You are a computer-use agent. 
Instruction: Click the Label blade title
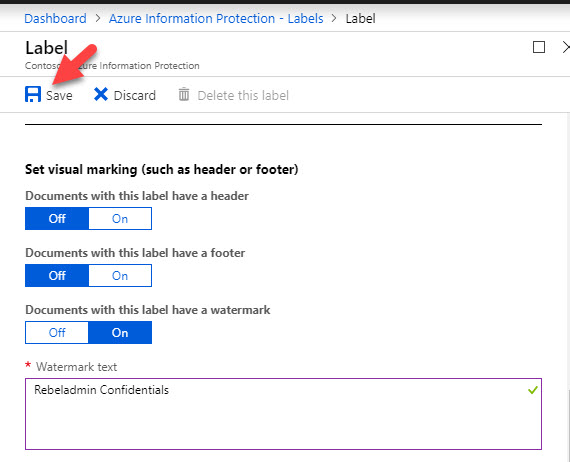[47, 48]
